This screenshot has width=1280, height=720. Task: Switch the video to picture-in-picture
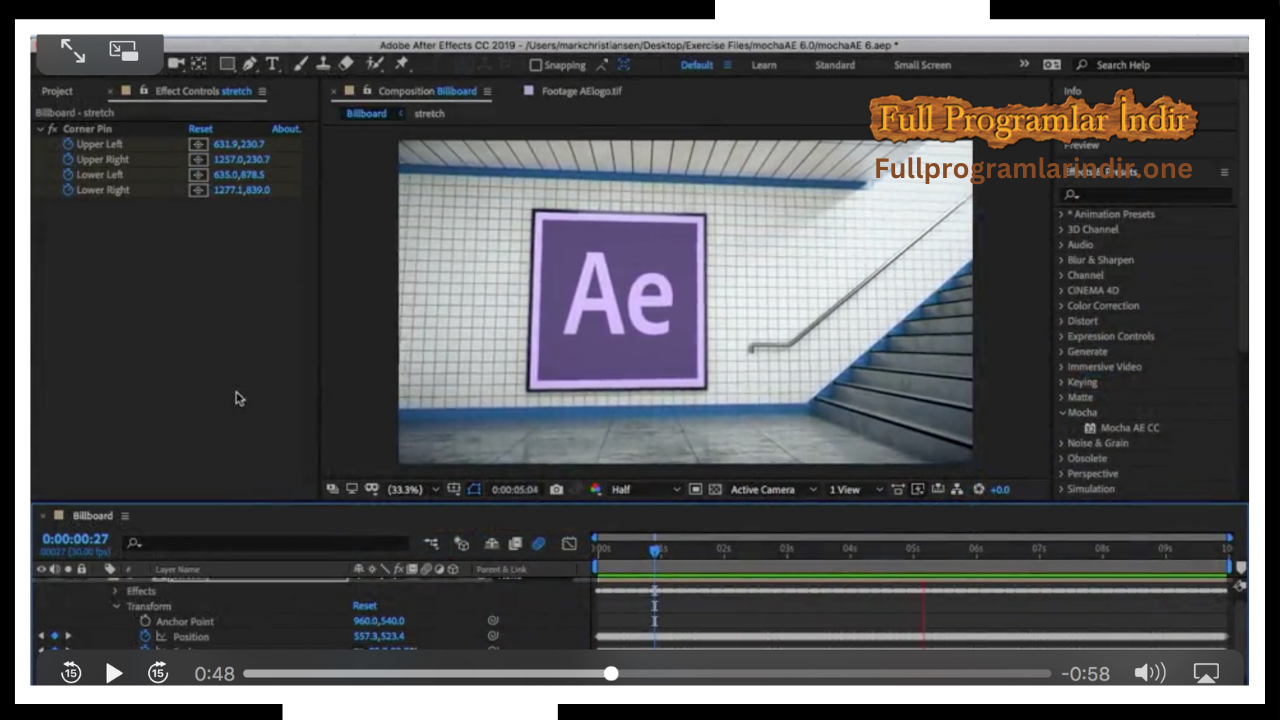[124, 51]
